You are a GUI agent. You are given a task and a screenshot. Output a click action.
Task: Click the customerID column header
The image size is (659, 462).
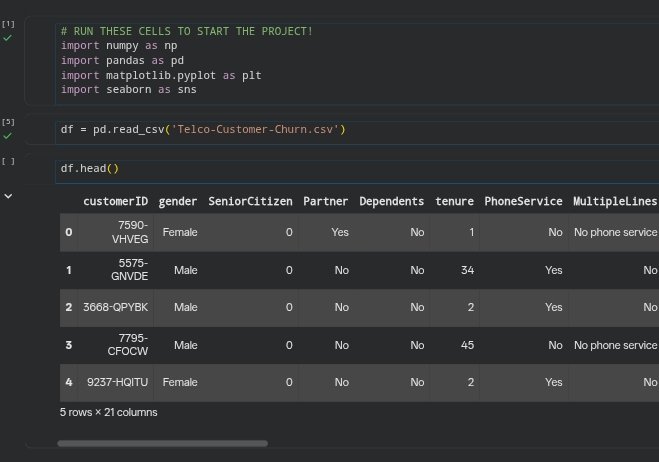[116, 201]
